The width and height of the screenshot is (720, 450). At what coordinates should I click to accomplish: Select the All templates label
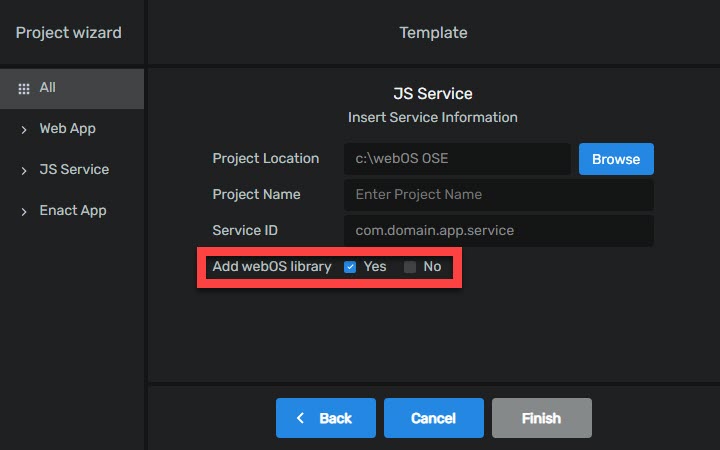click(47, 87)
